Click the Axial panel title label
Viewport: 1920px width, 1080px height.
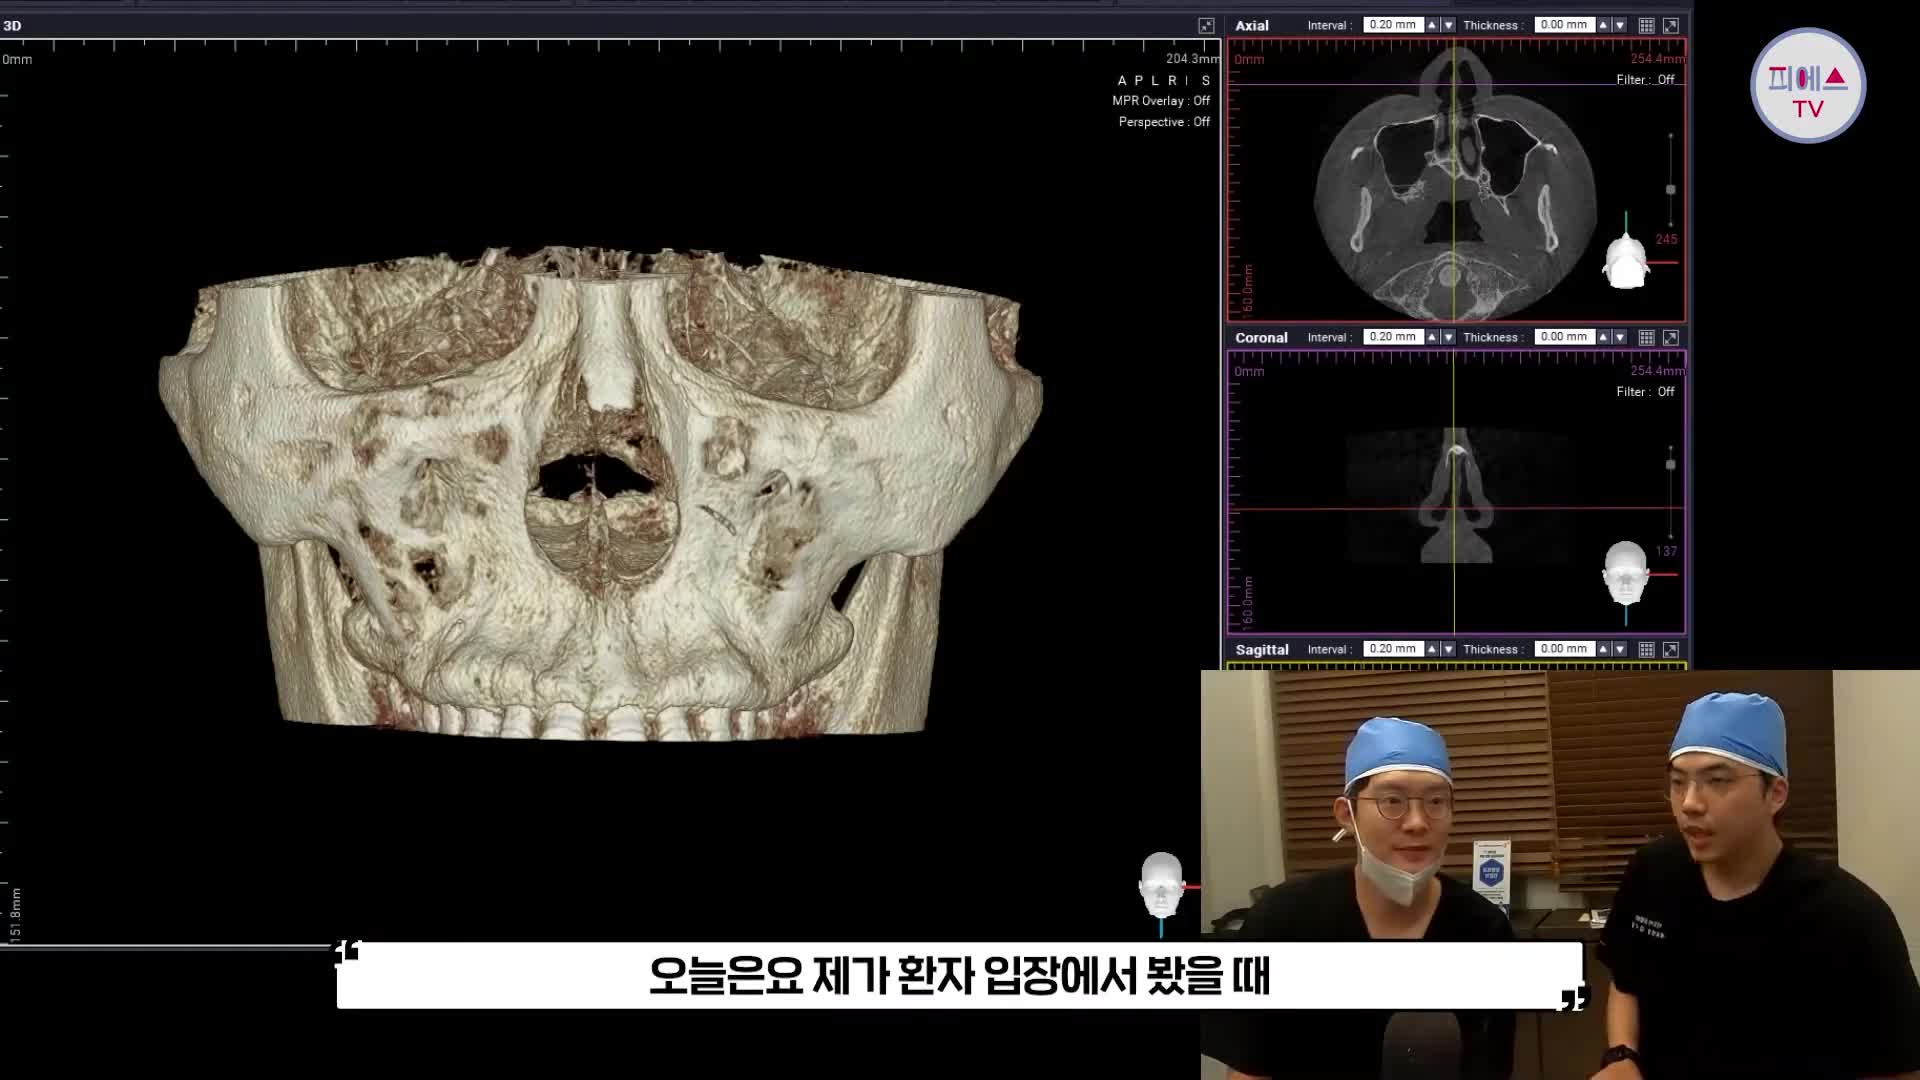pyautogui.click(x=1252, y=26)
